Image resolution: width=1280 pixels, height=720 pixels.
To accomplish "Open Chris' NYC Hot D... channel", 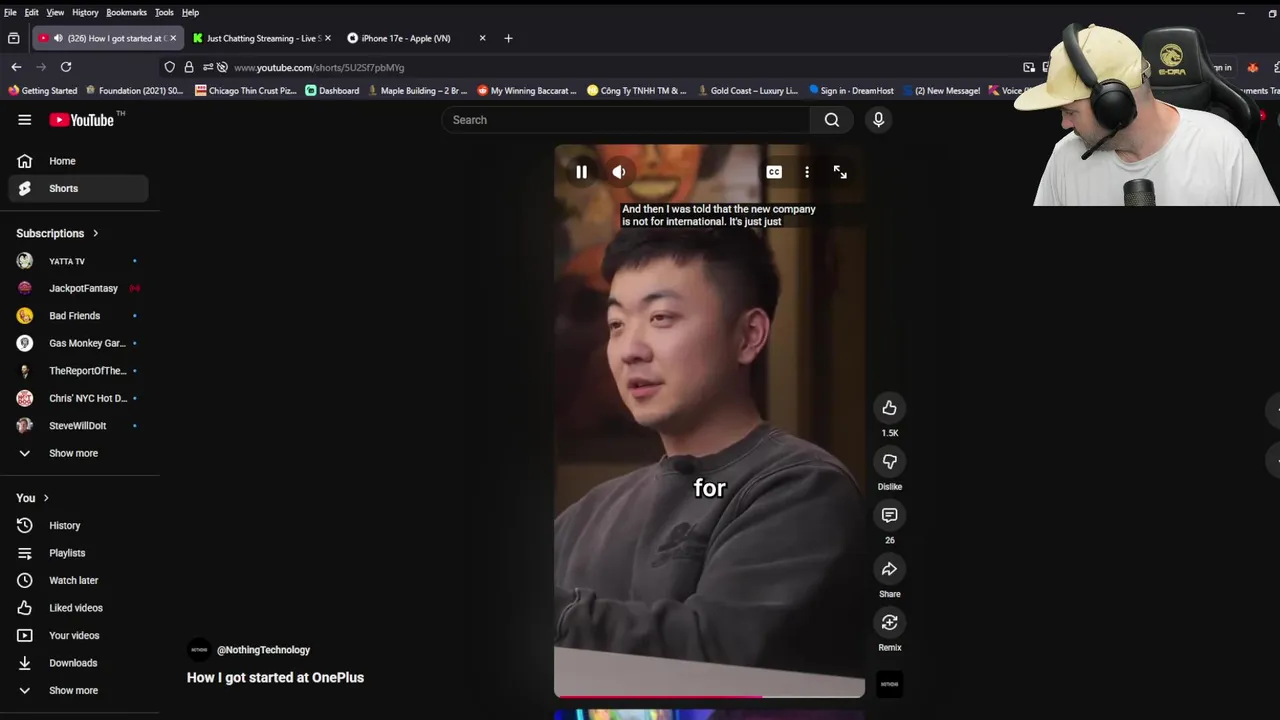I will (x=78, y=398).
